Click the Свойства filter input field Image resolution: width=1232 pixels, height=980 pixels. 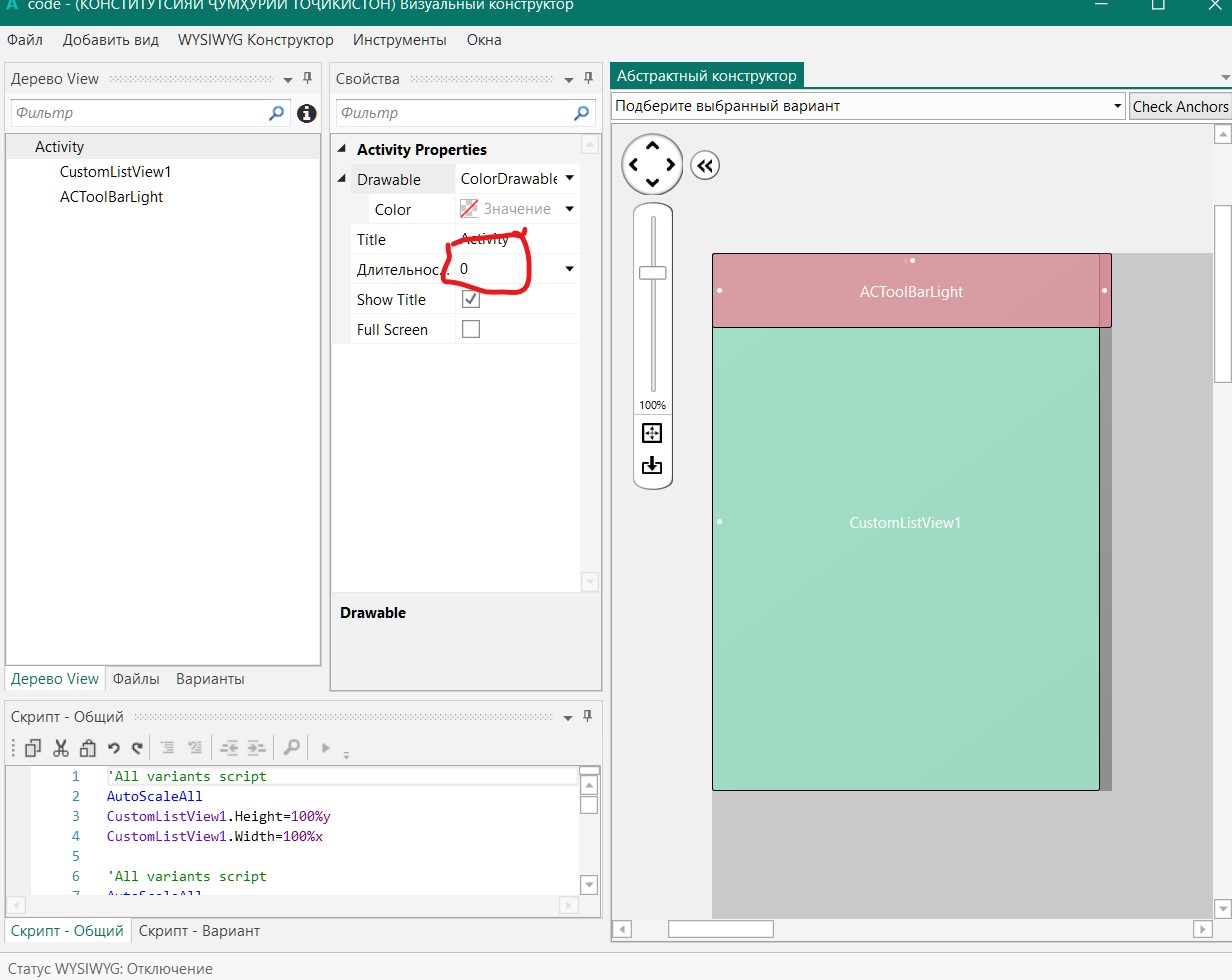[x=455, y=113]
